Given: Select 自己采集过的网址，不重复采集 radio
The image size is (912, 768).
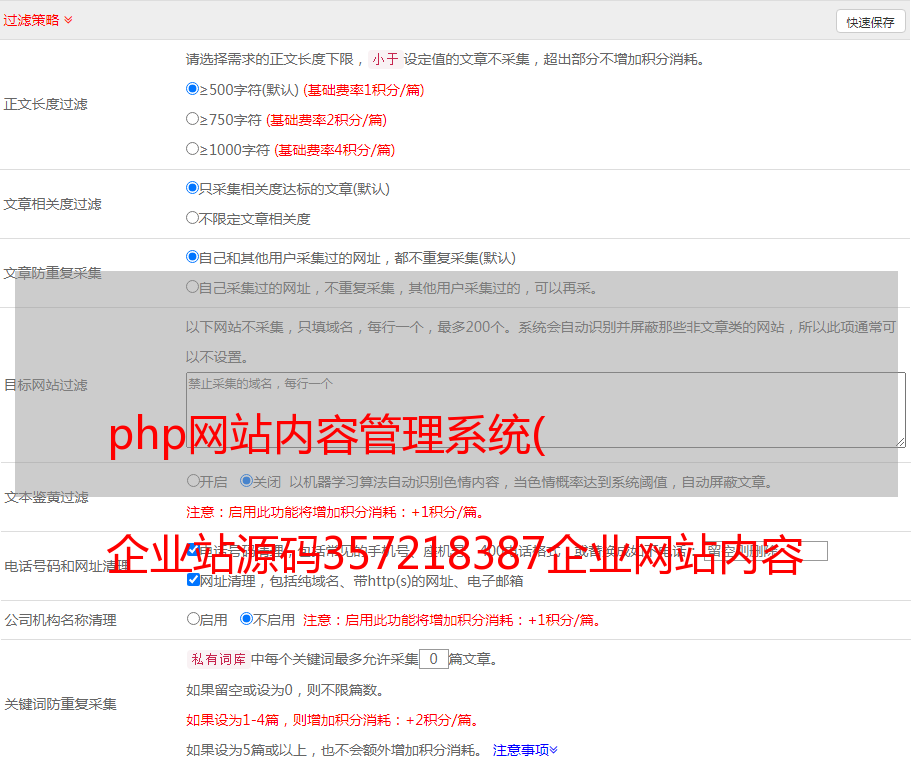Looking at the screenshot, I should [193, 286].
